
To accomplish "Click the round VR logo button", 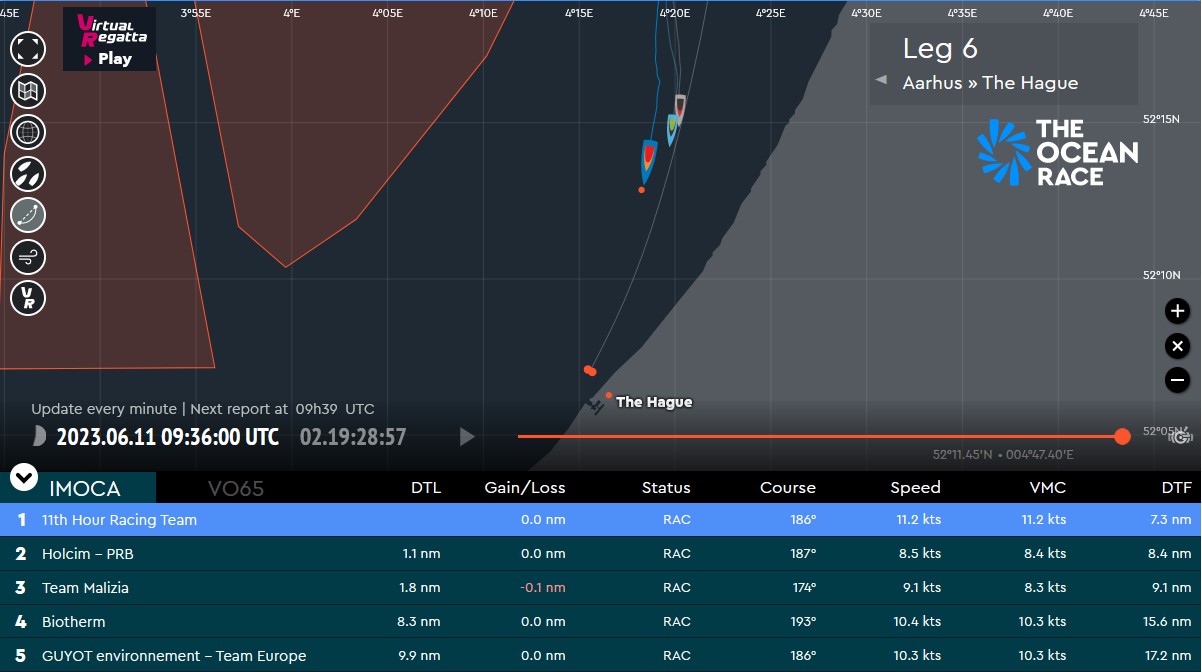I will click(28, 298).
